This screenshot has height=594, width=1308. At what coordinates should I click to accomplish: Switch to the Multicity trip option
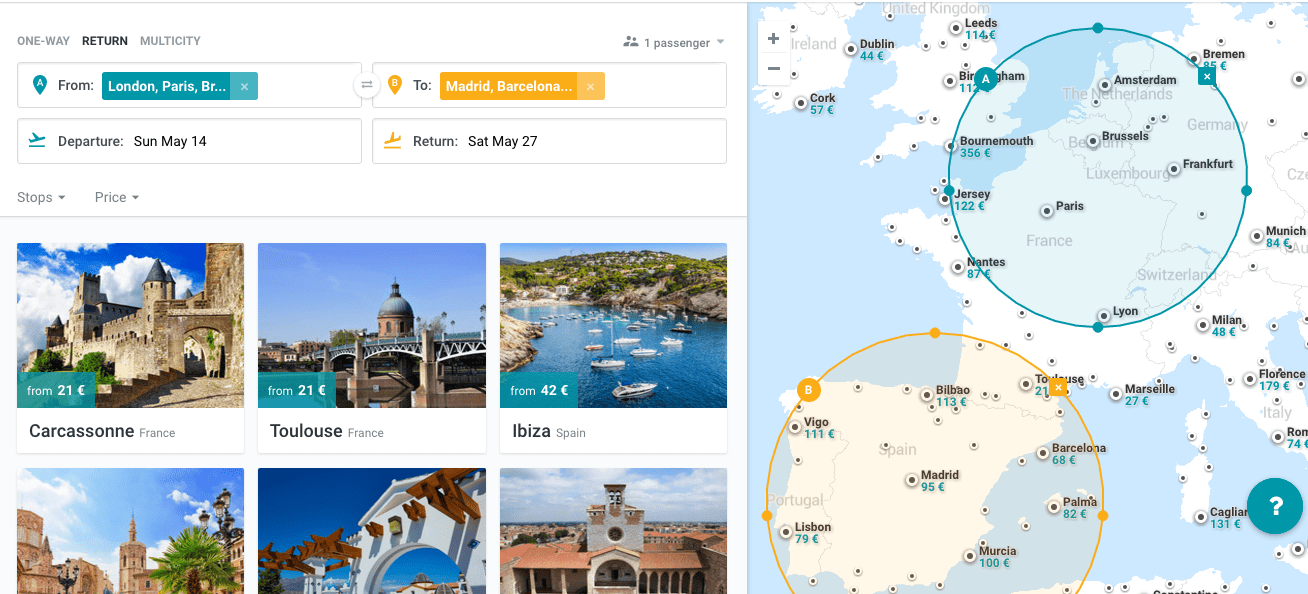pos(170,41)
